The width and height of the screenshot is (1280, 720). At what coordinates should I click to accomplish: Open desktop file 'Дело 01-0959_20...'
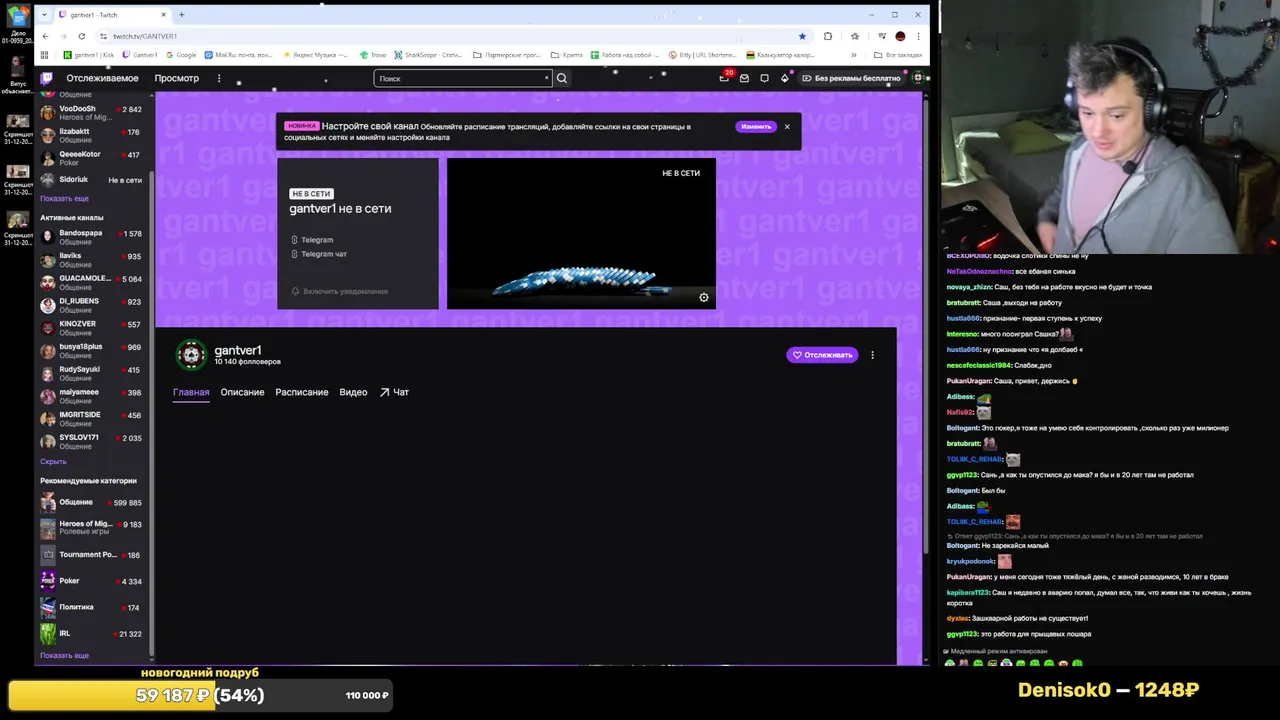click(x=17, y=25)
